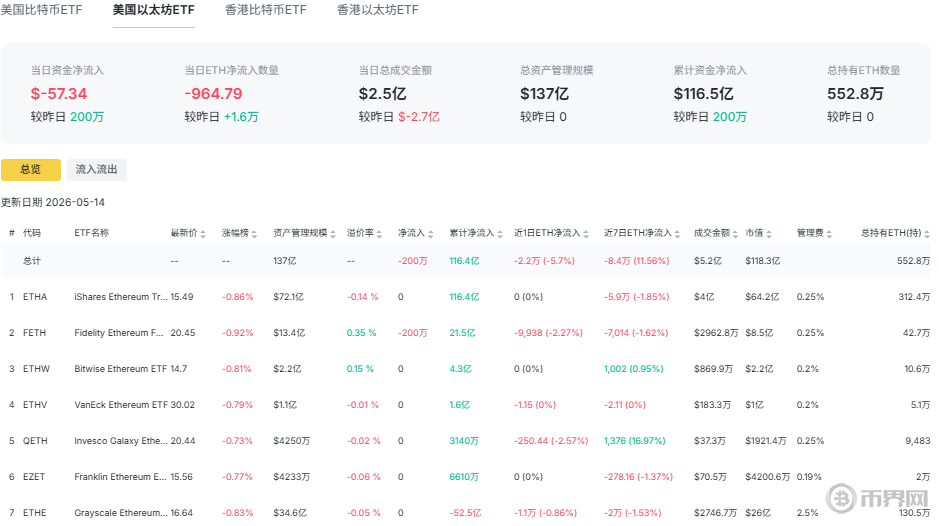Click the -964.79 ETH net inflow value
The width and height of the screenshot is (939, 526).
pos(213,93)
